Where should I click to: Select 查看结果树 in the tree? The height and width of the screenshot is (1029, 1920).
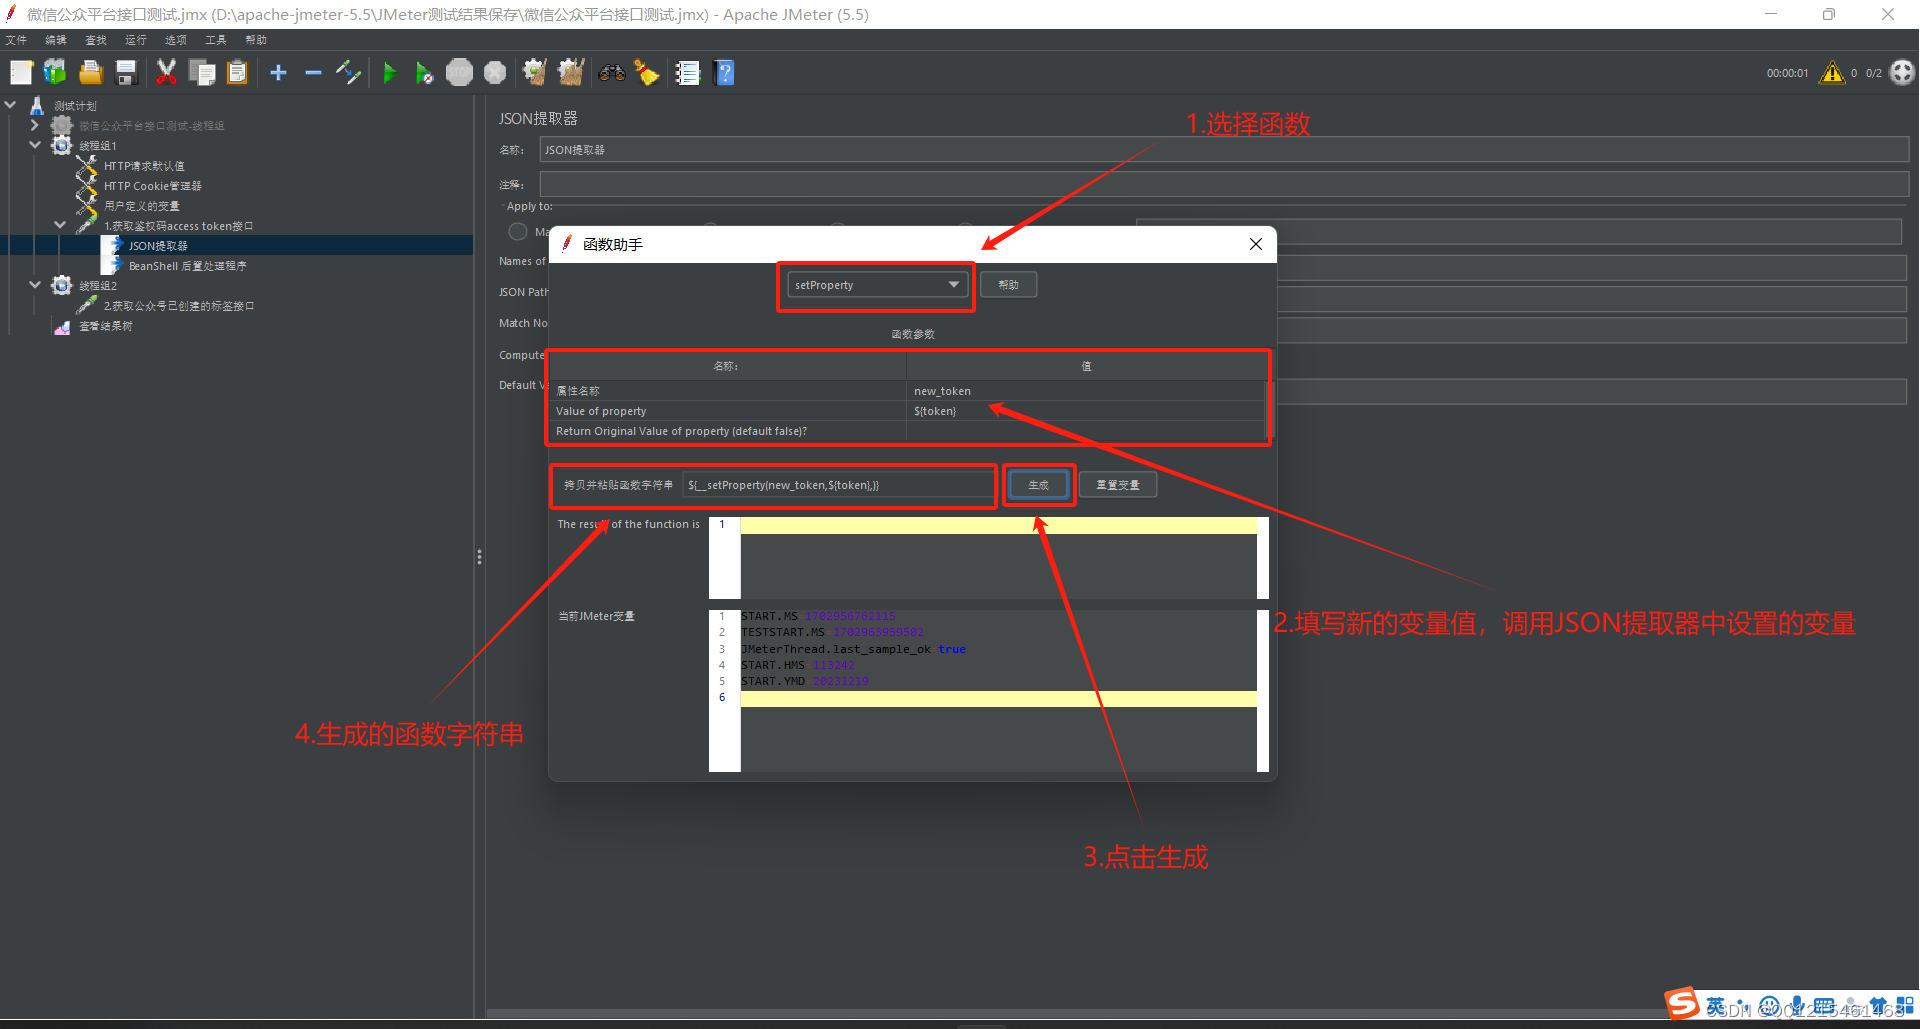[105, 326]
